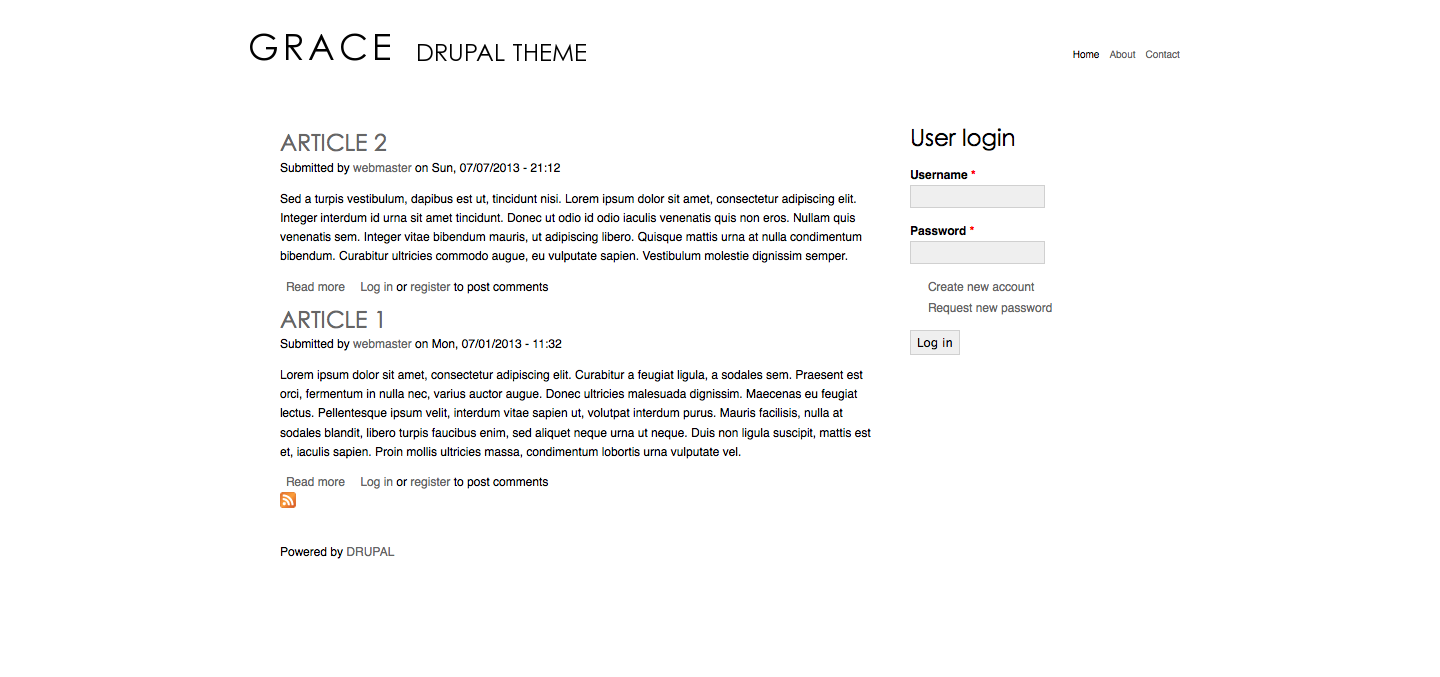
Task: Focus the Password input field
Action: [977, 252]
